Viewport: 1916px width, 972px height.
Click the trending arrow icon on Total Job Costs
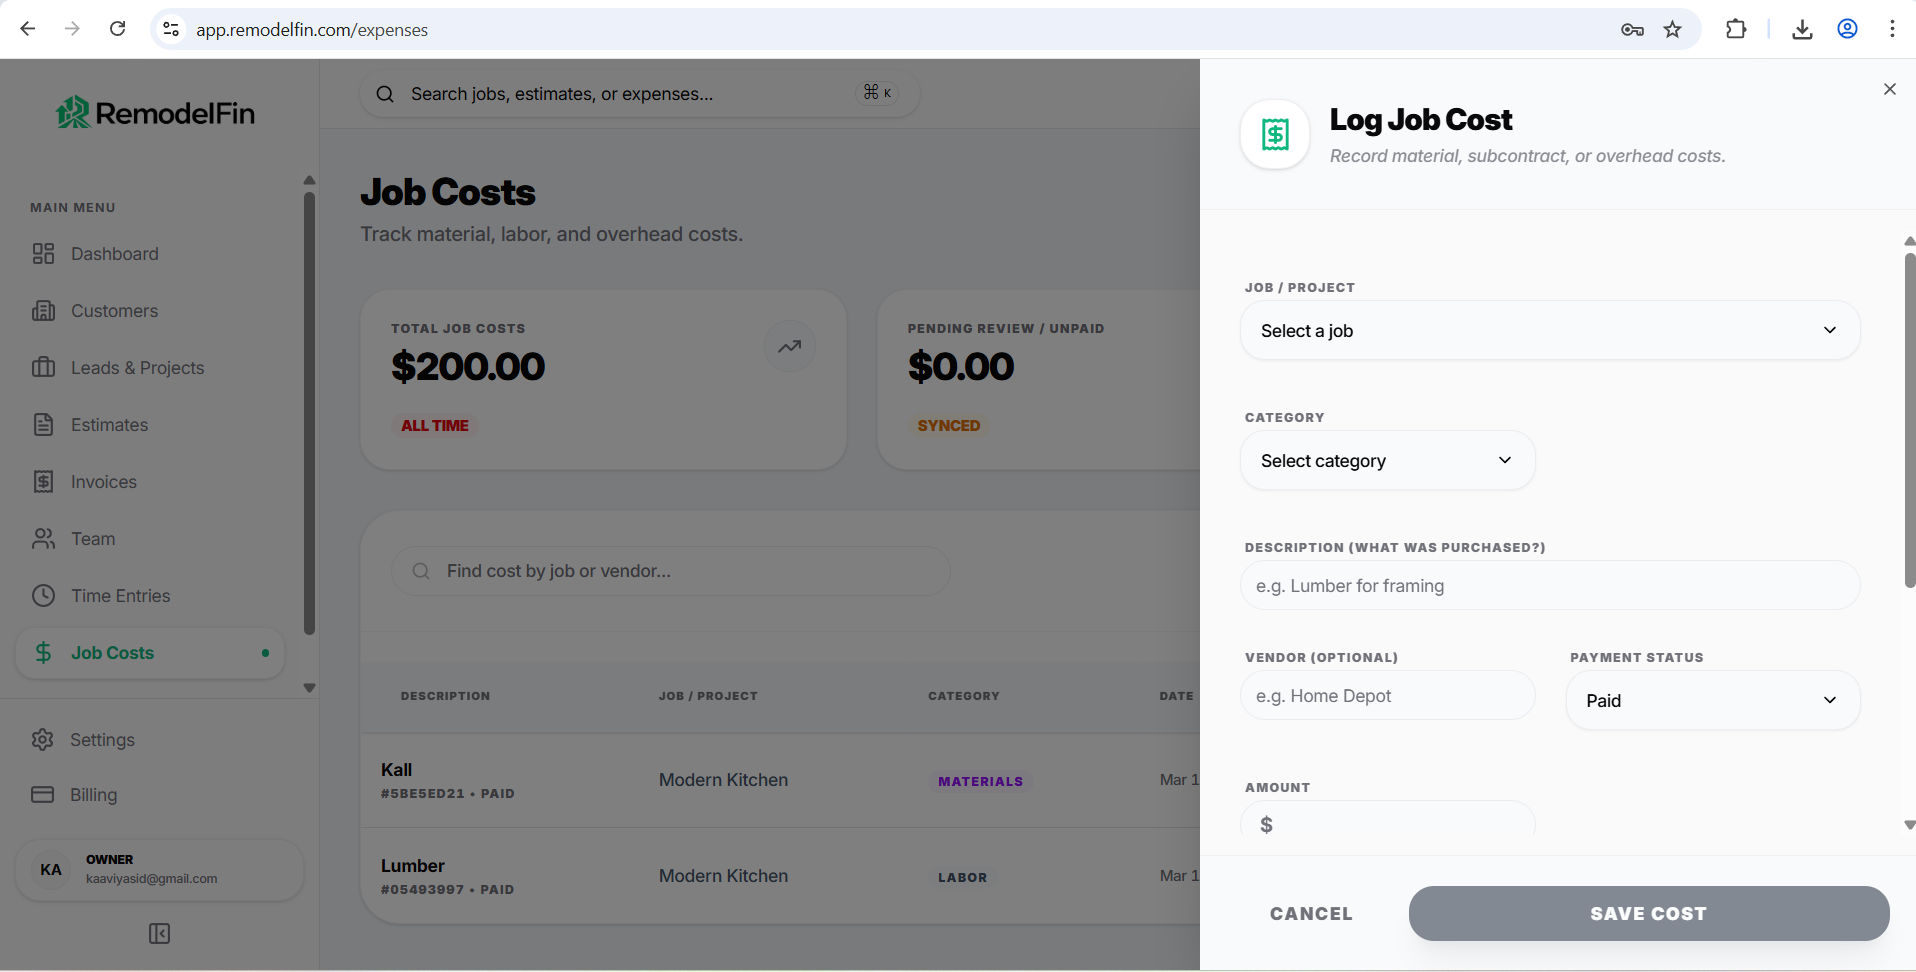pos(790,346)
